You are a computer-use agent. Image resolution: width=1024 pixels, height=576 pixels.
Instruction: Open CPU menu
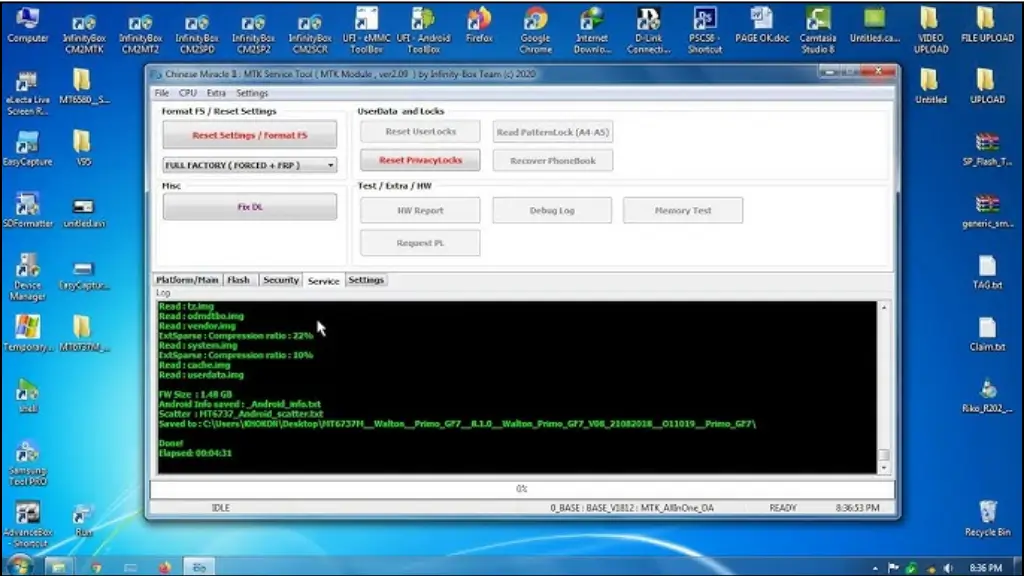pos(187,93)
